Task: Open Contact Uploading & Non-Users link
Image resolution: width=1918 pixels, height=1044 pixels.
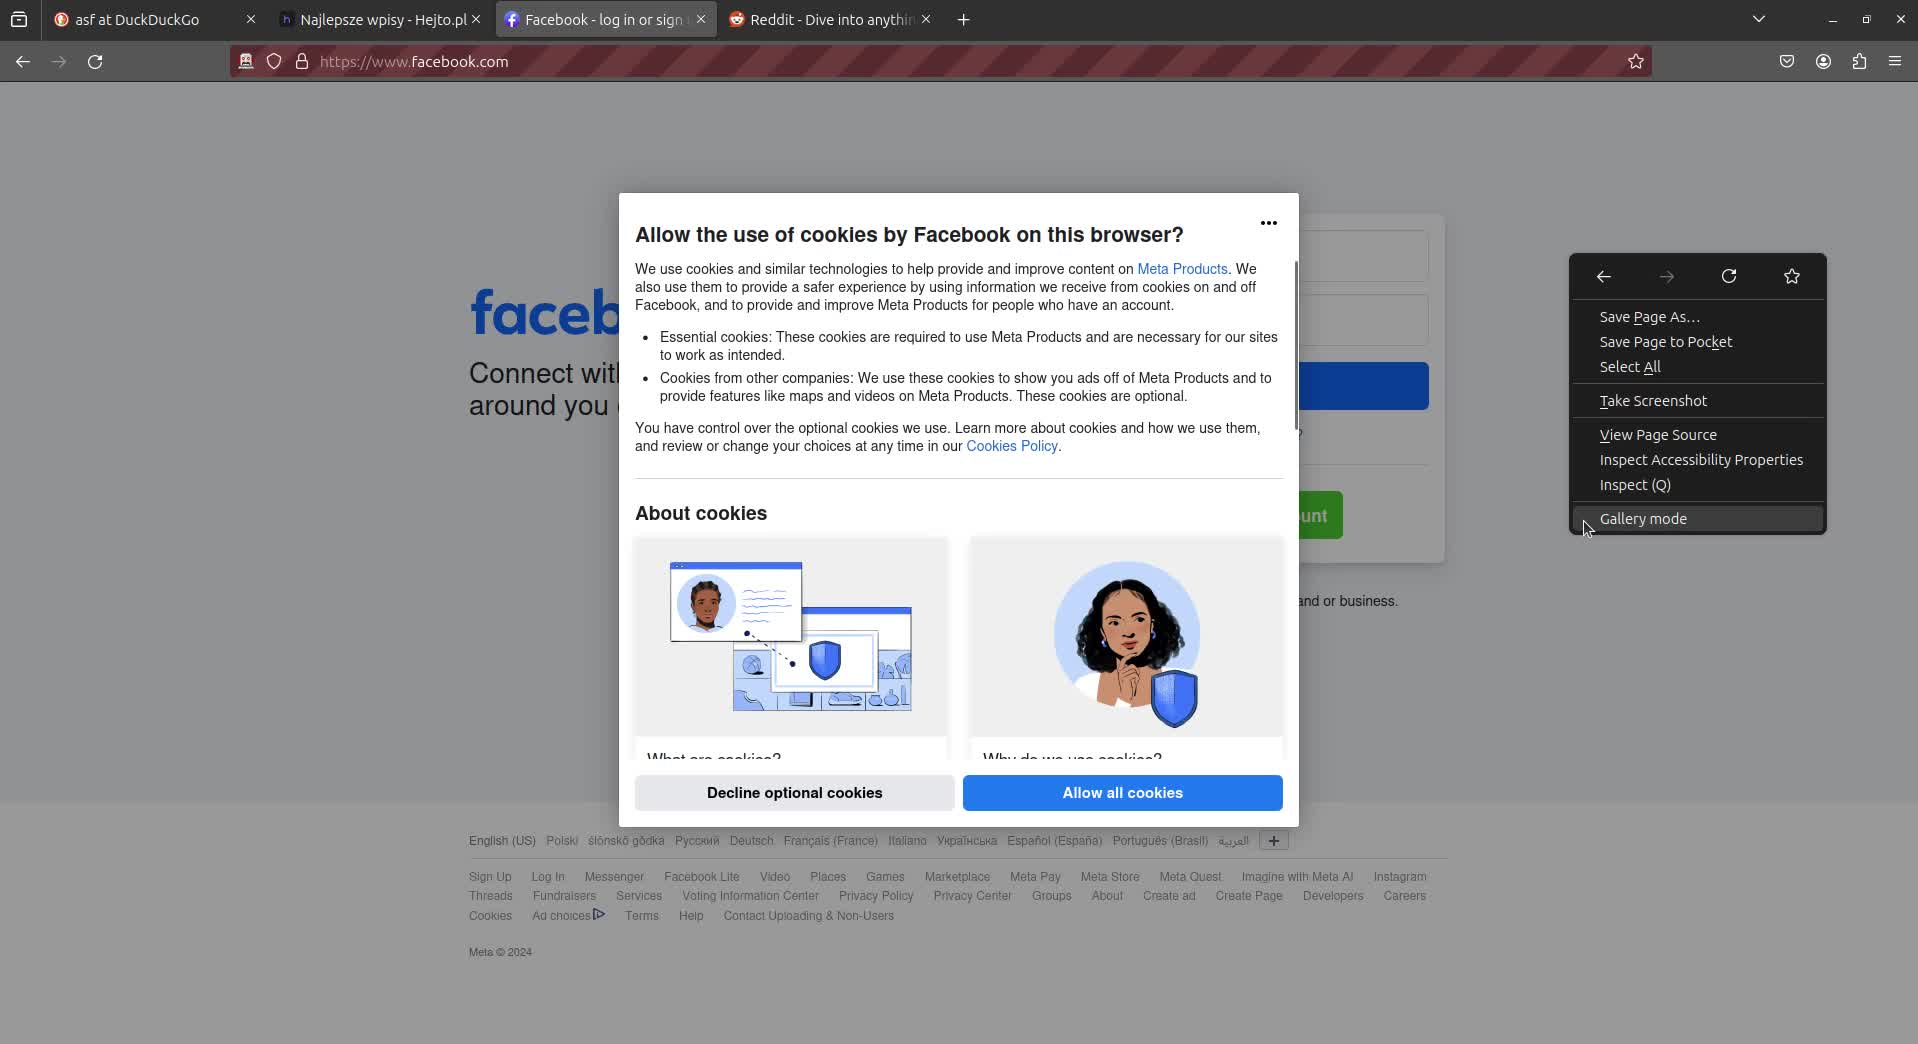Action: tap(808, 916)
